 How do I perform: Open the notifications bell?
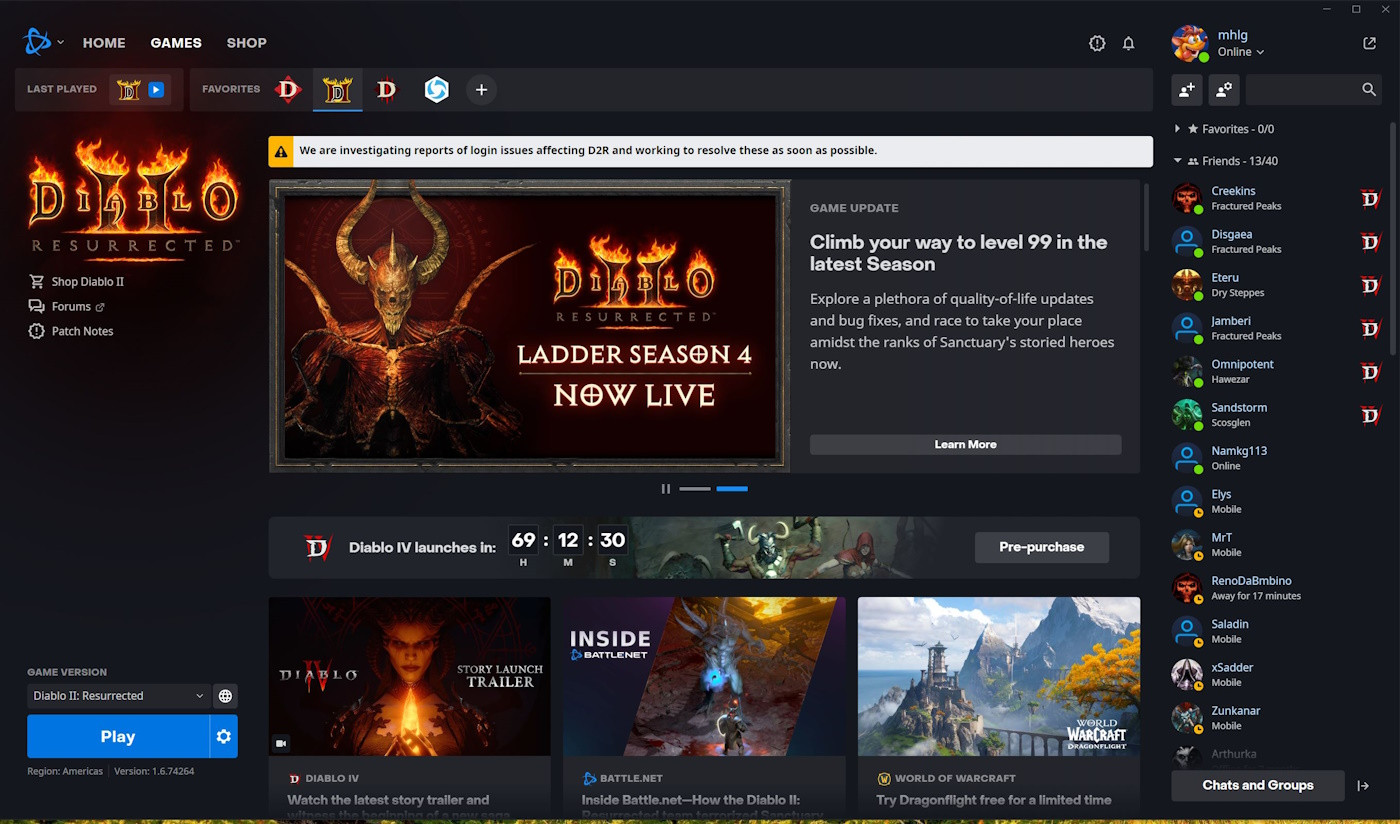tap(1128, 43)
